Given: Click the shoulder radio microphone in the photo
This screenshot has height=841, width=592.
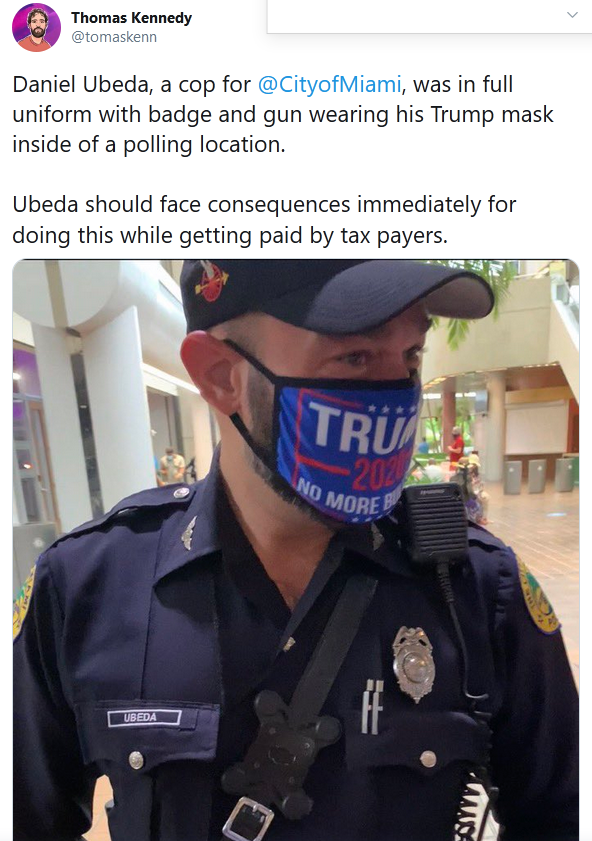Looking at the screenshot, I should point(434,523).
